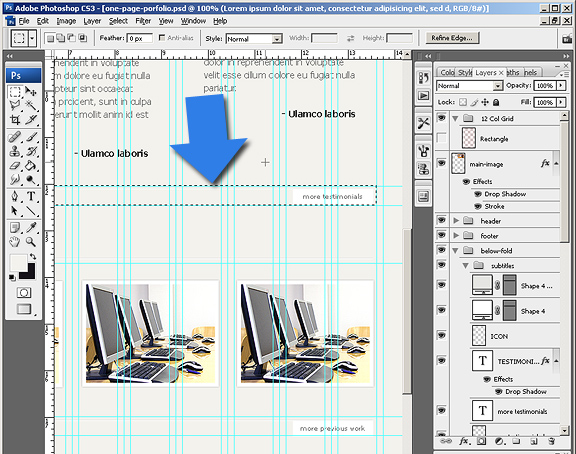Pick the Magic Wand tool
The height and width of the screenshot is (454, 576).
31,105
